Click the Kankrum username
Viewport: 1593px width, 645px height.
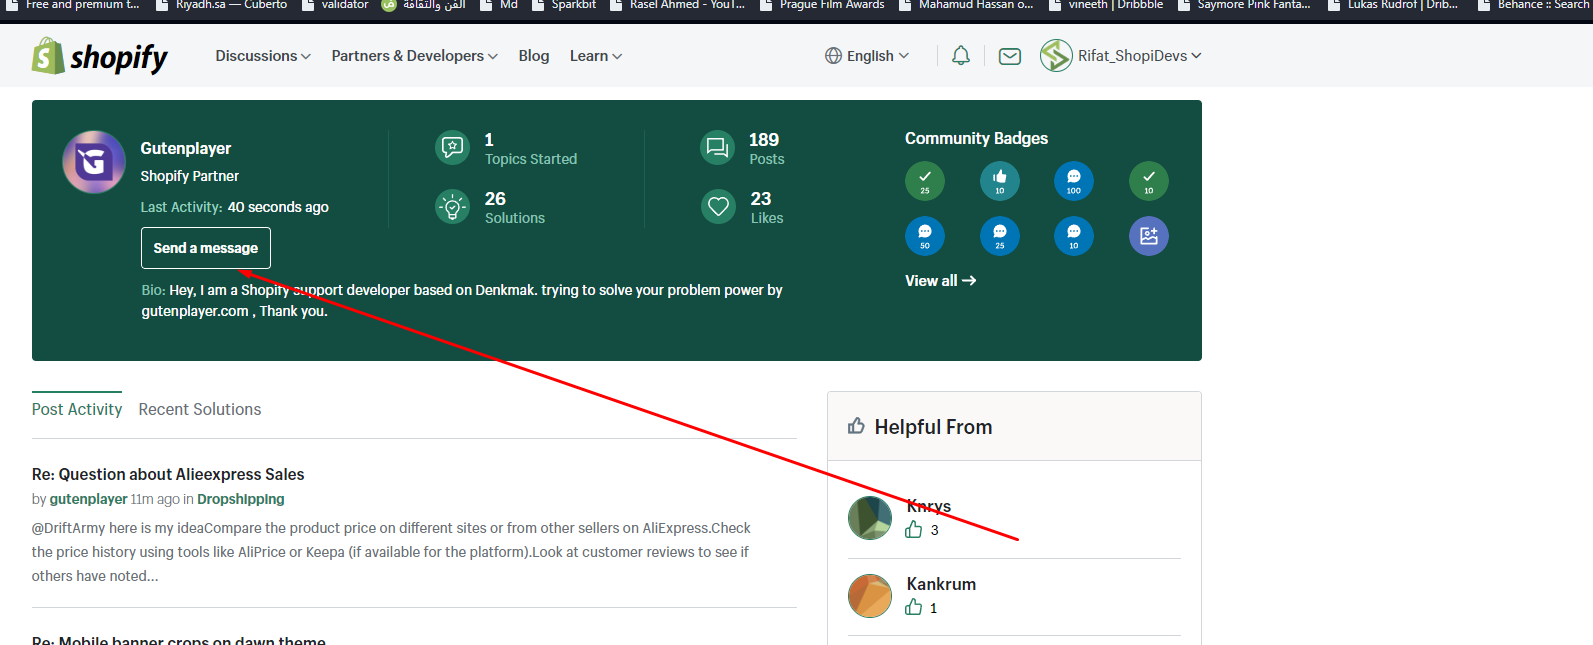pyautogui.click(x=941, y=584)
